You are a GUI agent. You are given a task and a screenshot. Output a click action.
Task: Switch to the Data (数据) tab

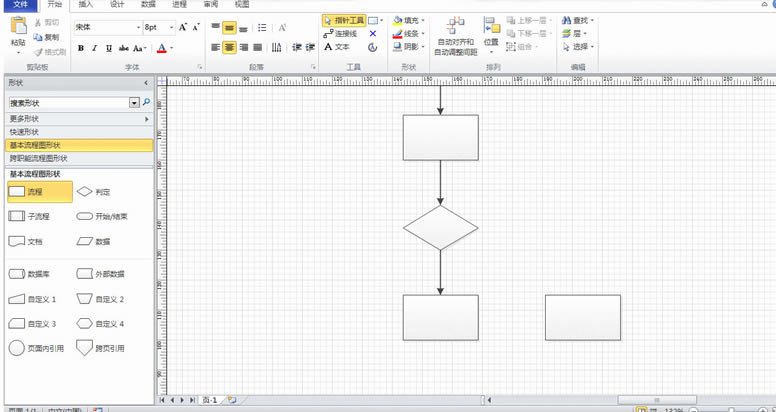pyautogui.click(x=148, y=5)
